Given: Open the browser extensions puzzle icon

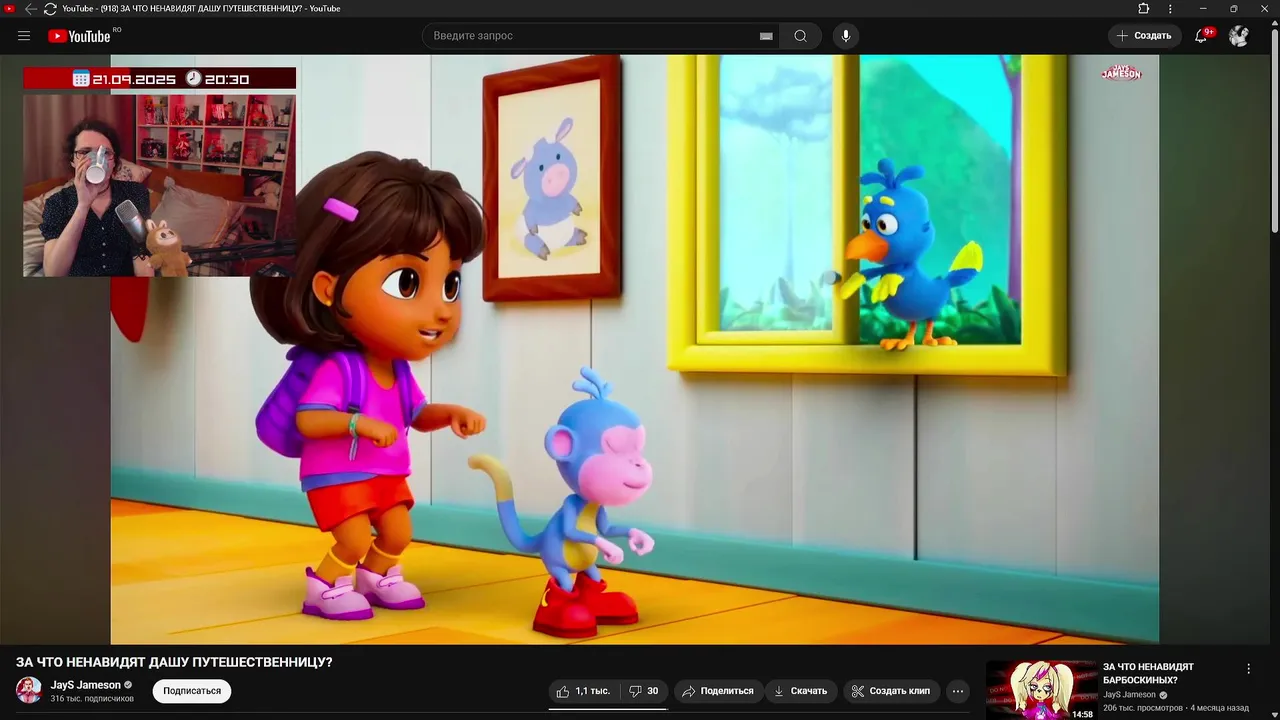Looking at the screenshot, I should (1144, 9).
